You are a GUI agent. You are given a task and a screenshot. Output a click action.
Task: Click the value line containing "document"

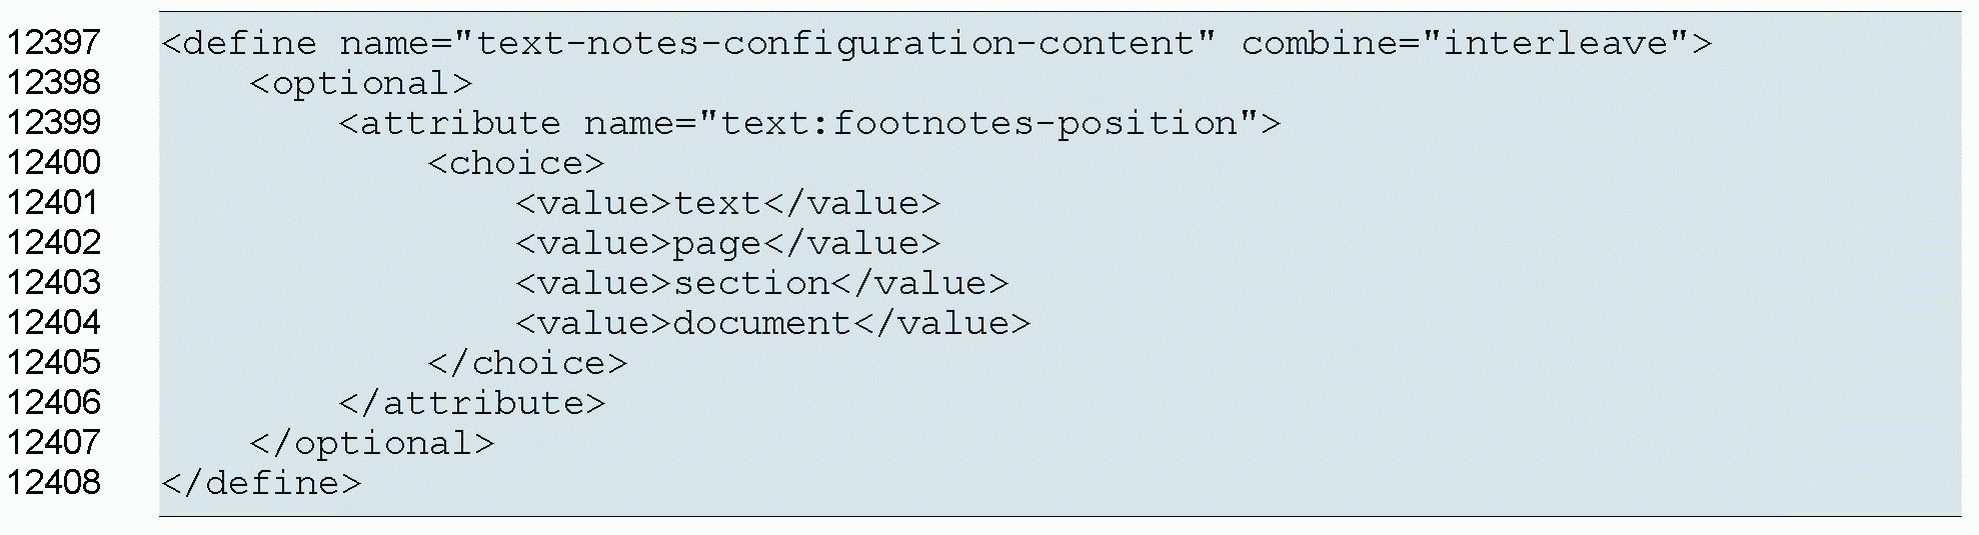pyautogui.click(x=773, y=323)
